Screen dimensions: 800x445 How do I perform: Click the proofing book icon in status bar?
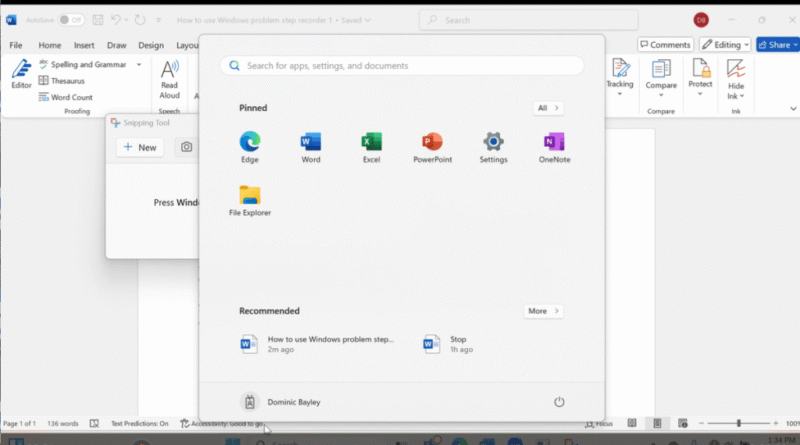click(94, 424)
